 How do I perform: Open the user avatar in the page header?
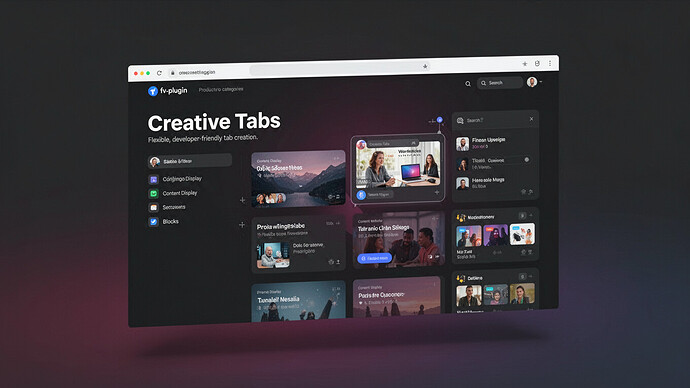pos(532,82)
